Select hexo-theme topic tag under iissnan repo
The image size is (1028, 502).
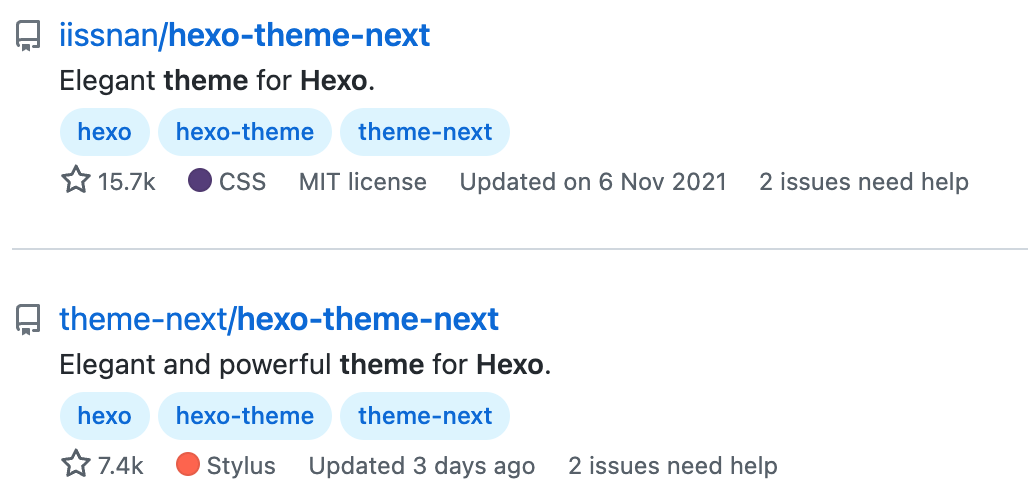pyautogui.click(x=245, y=132)
